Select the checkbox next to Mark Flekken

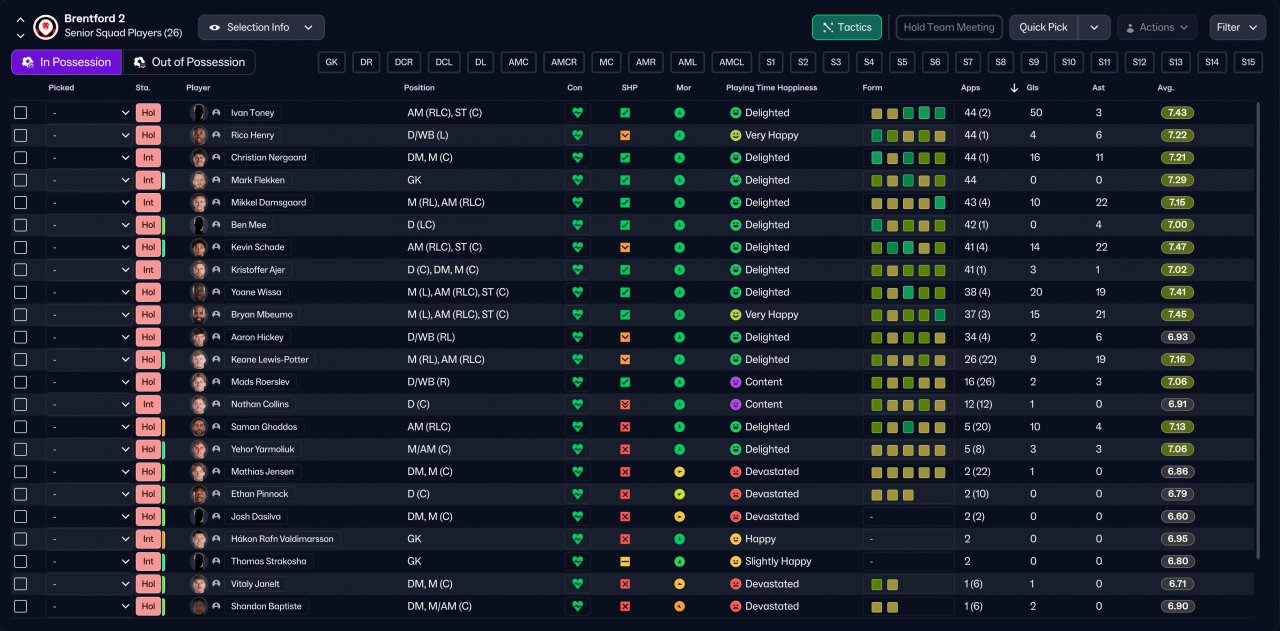pyautogui.click(x=21, y=180)
